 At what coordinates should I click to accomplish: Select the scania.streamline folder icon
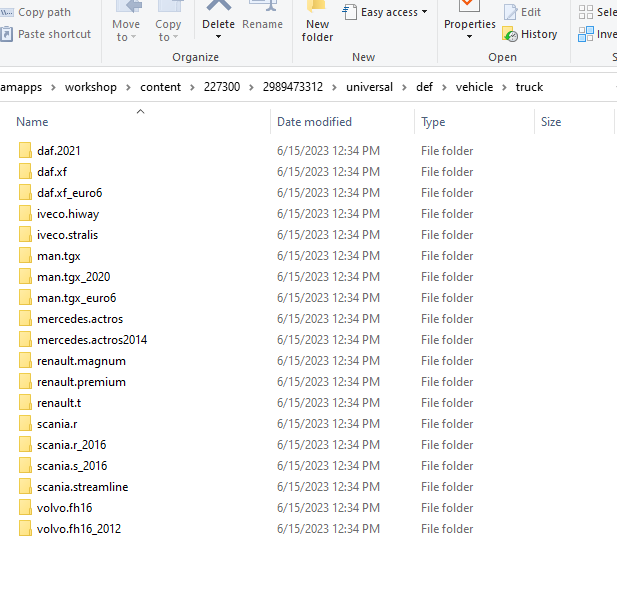coord(25,486)
